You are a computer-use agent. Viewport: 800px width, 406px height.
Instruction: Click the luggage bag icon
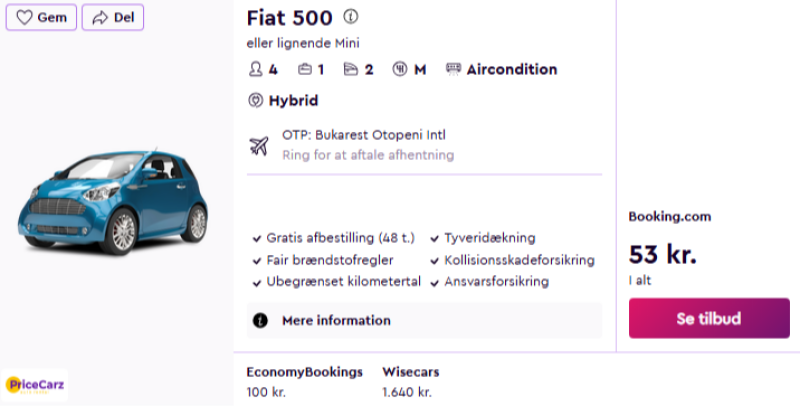coord(305,70)
